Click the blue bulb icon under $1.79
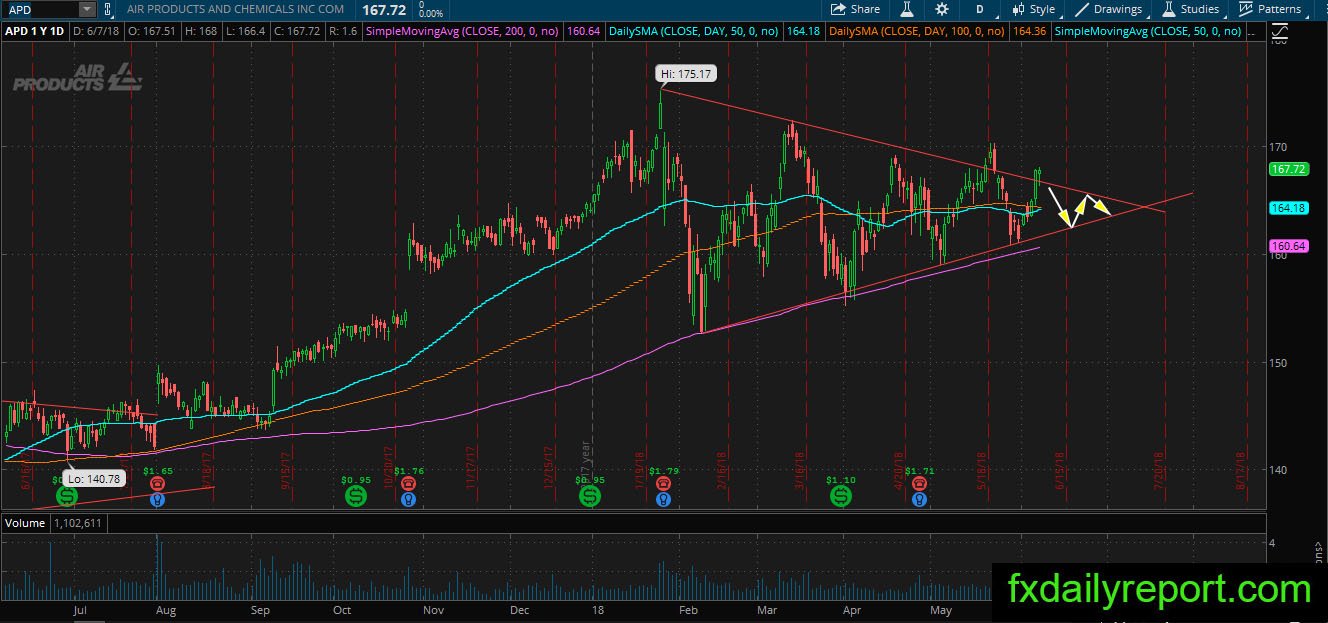The height and width of the screenshot is (623, 1328). pos(663,498)
